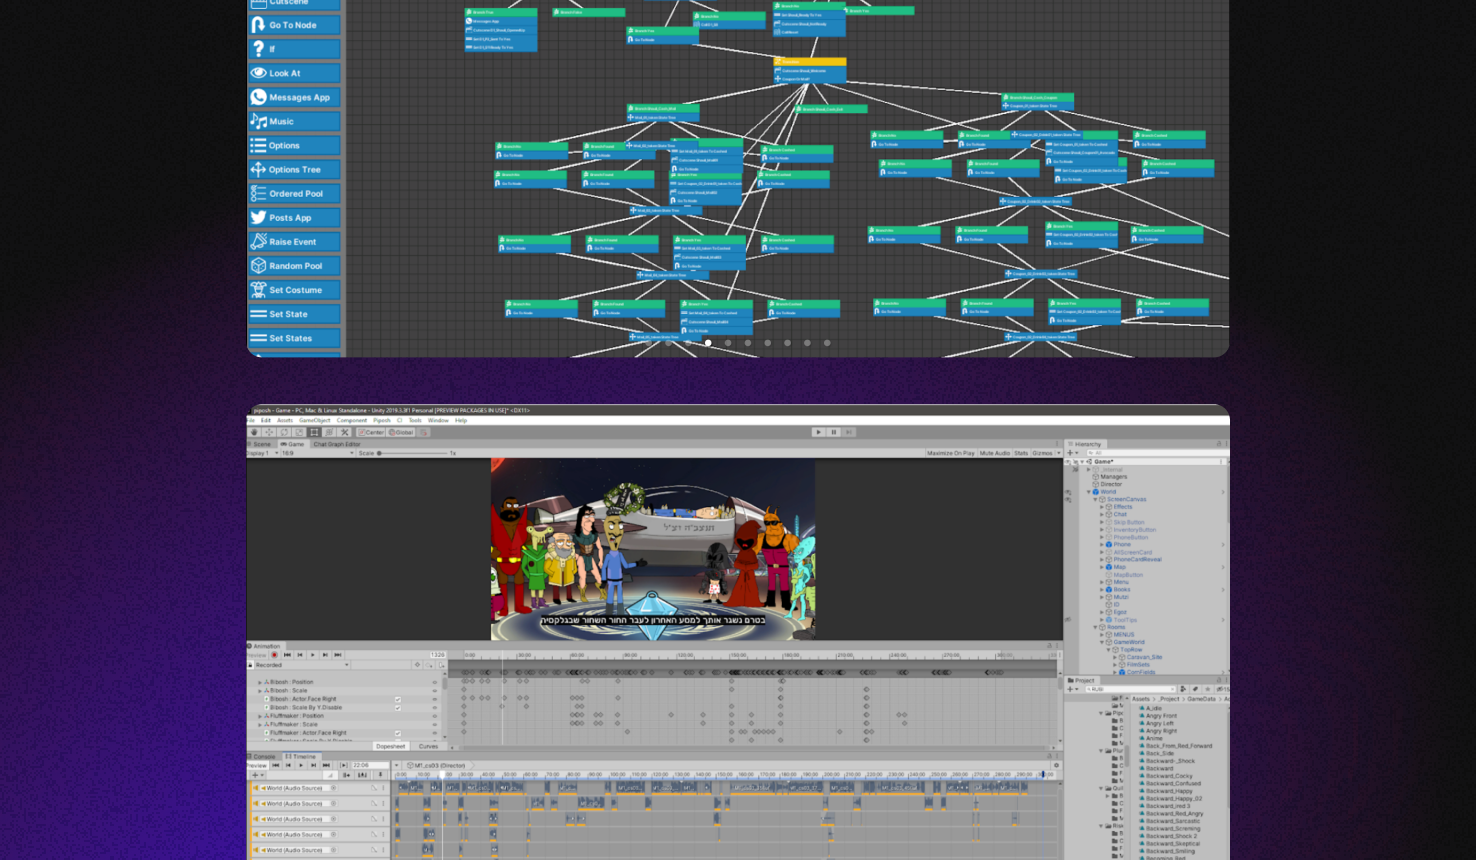Select the Hand tool in Unity toolbar

[254, 432]
